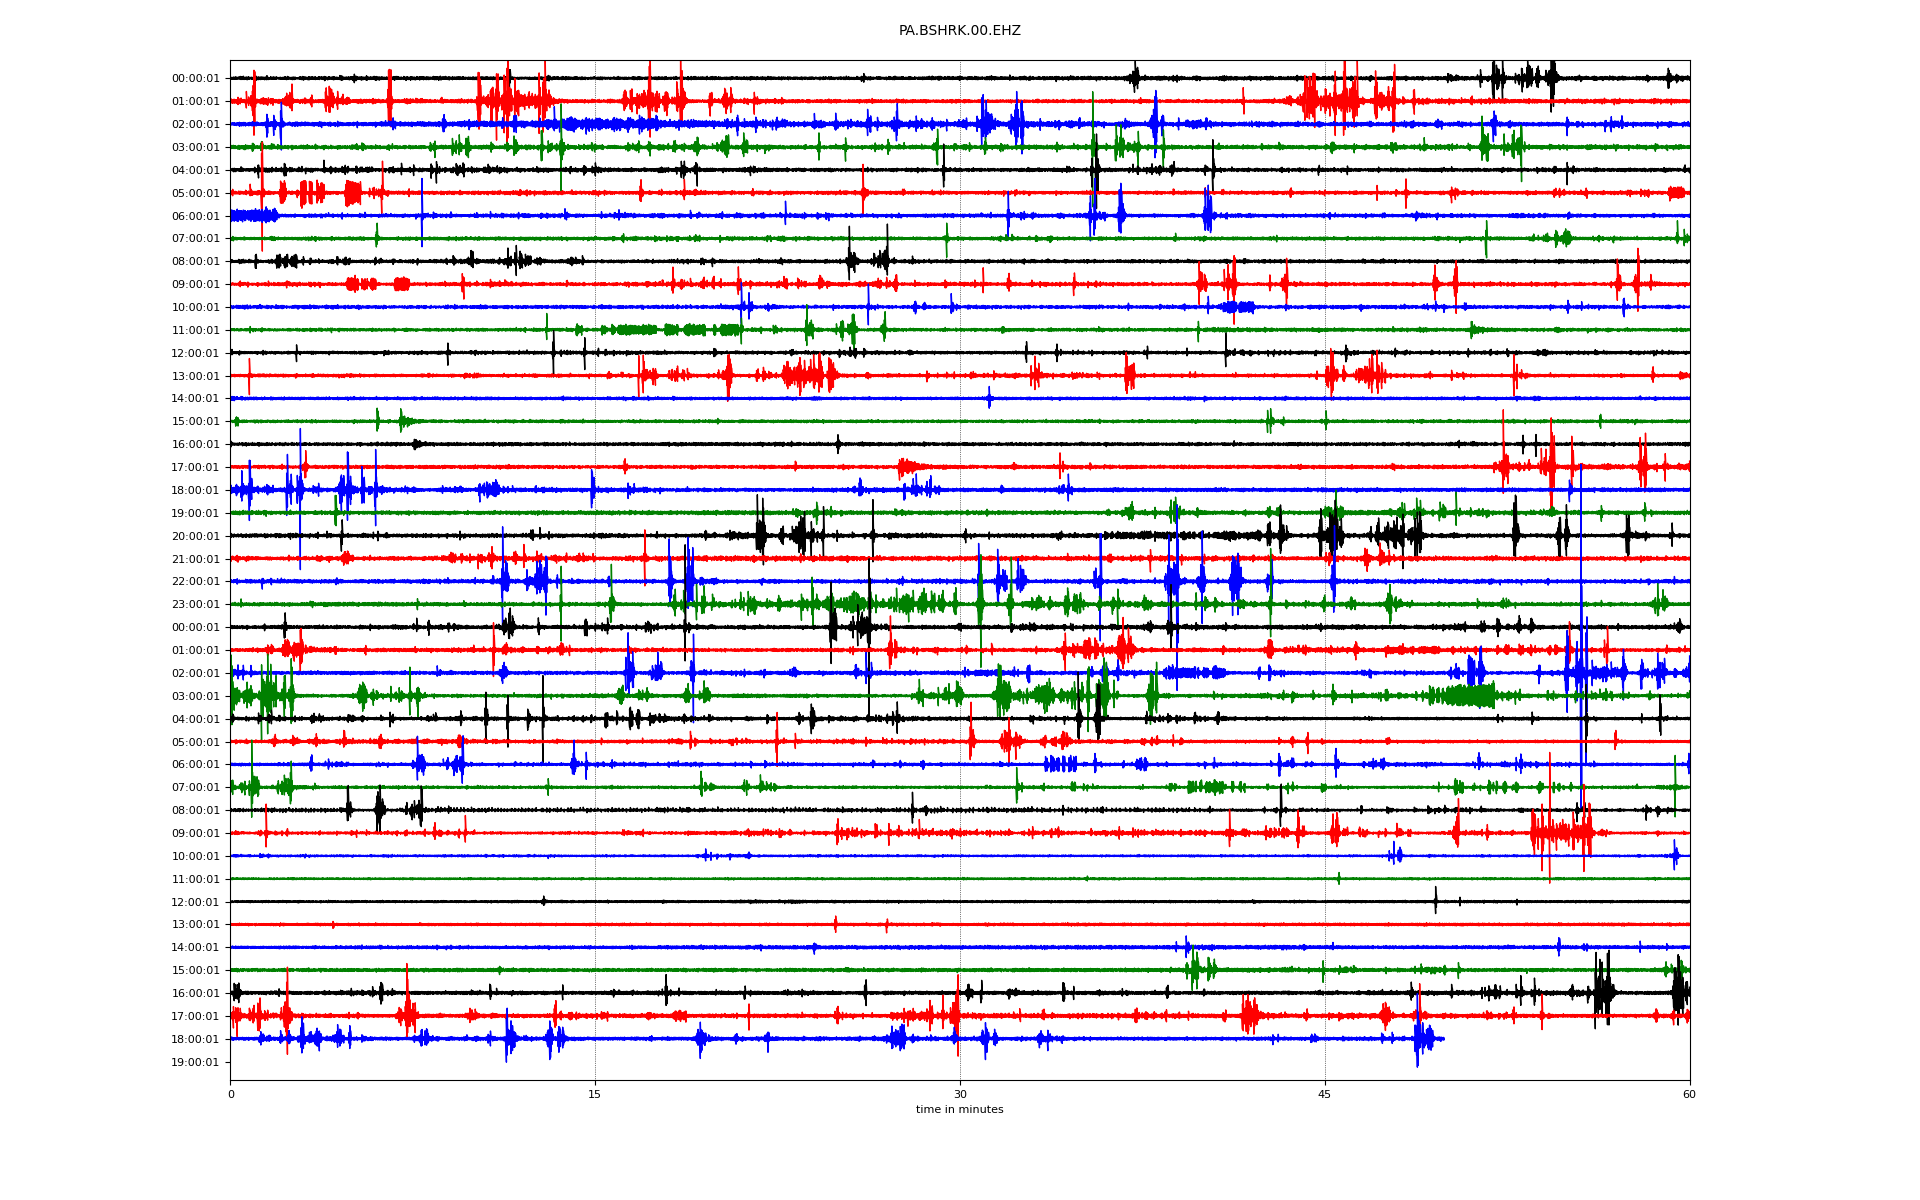Click the 16:00:01 label just above the last red trace

195,993
